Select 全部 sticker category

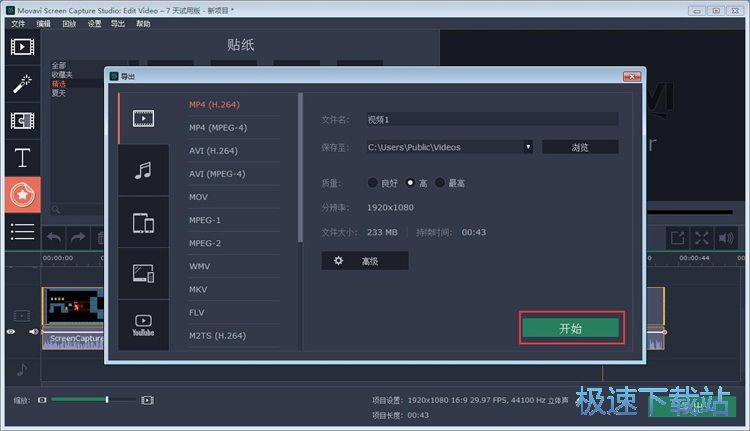click(58, 66)
